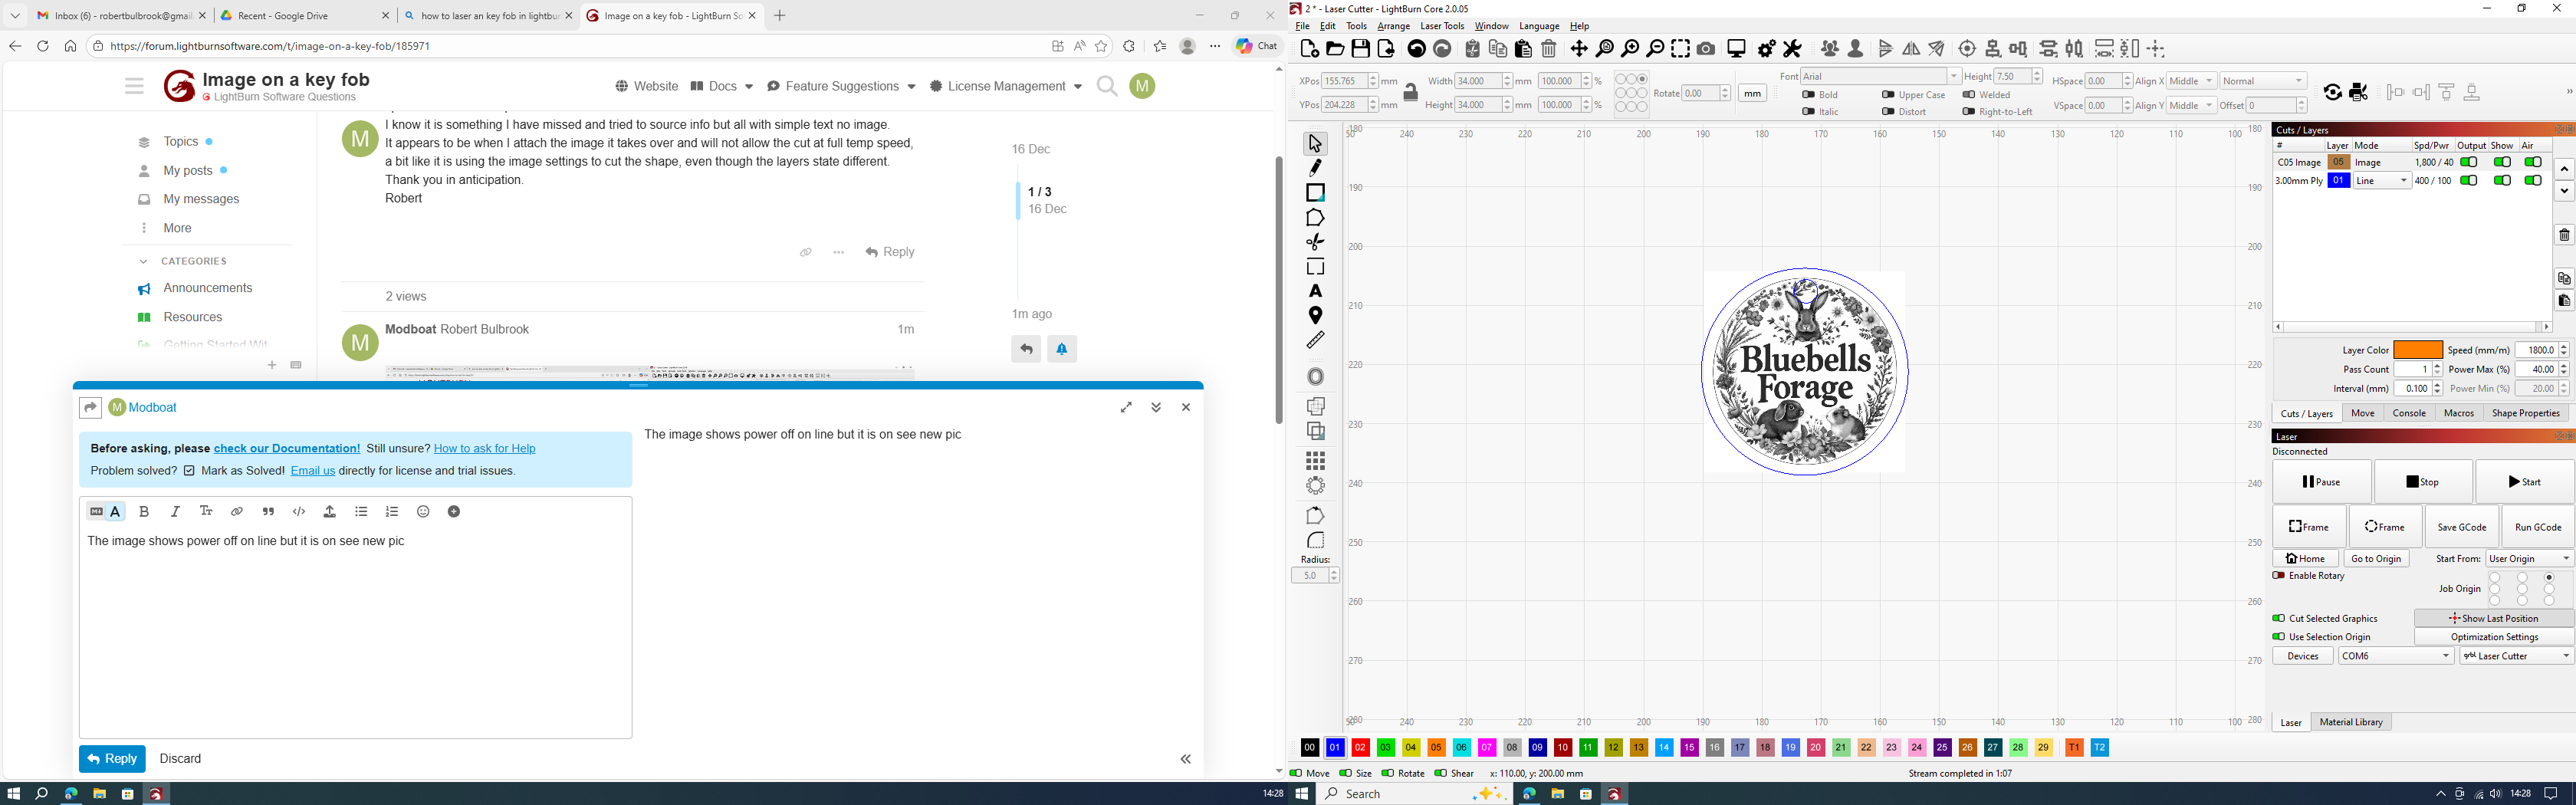
Task: Switch to the Material Library tab
Action: pyautogui.click(x=2350, y=722)
